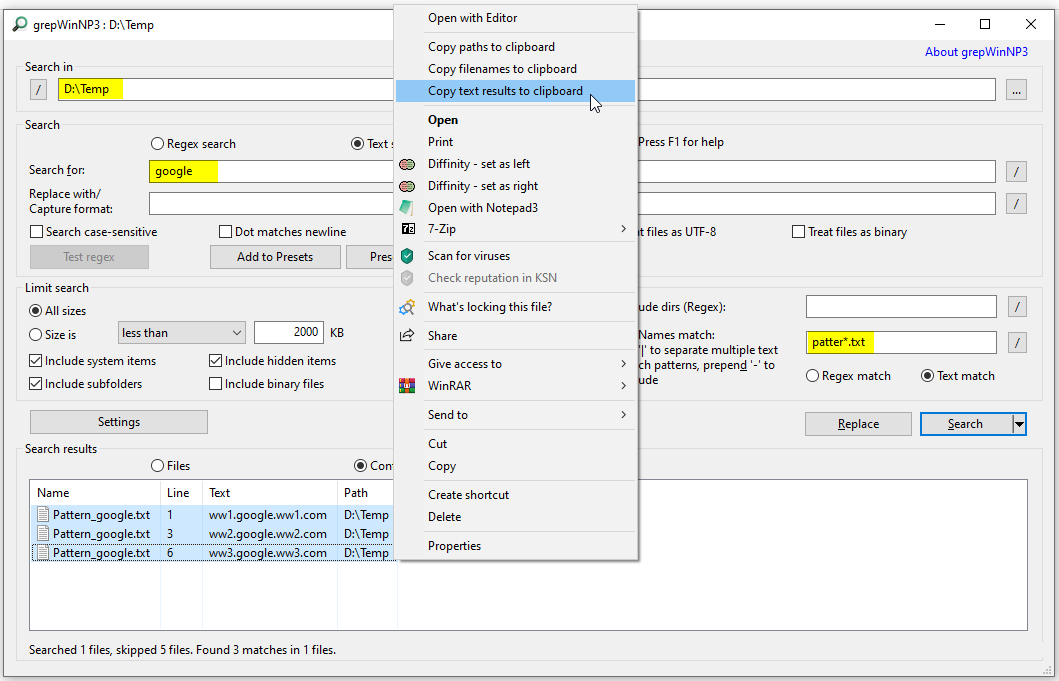Click slash button beside Replace with field
This screenshot has width=1059, height=681.
[1016, 203]
